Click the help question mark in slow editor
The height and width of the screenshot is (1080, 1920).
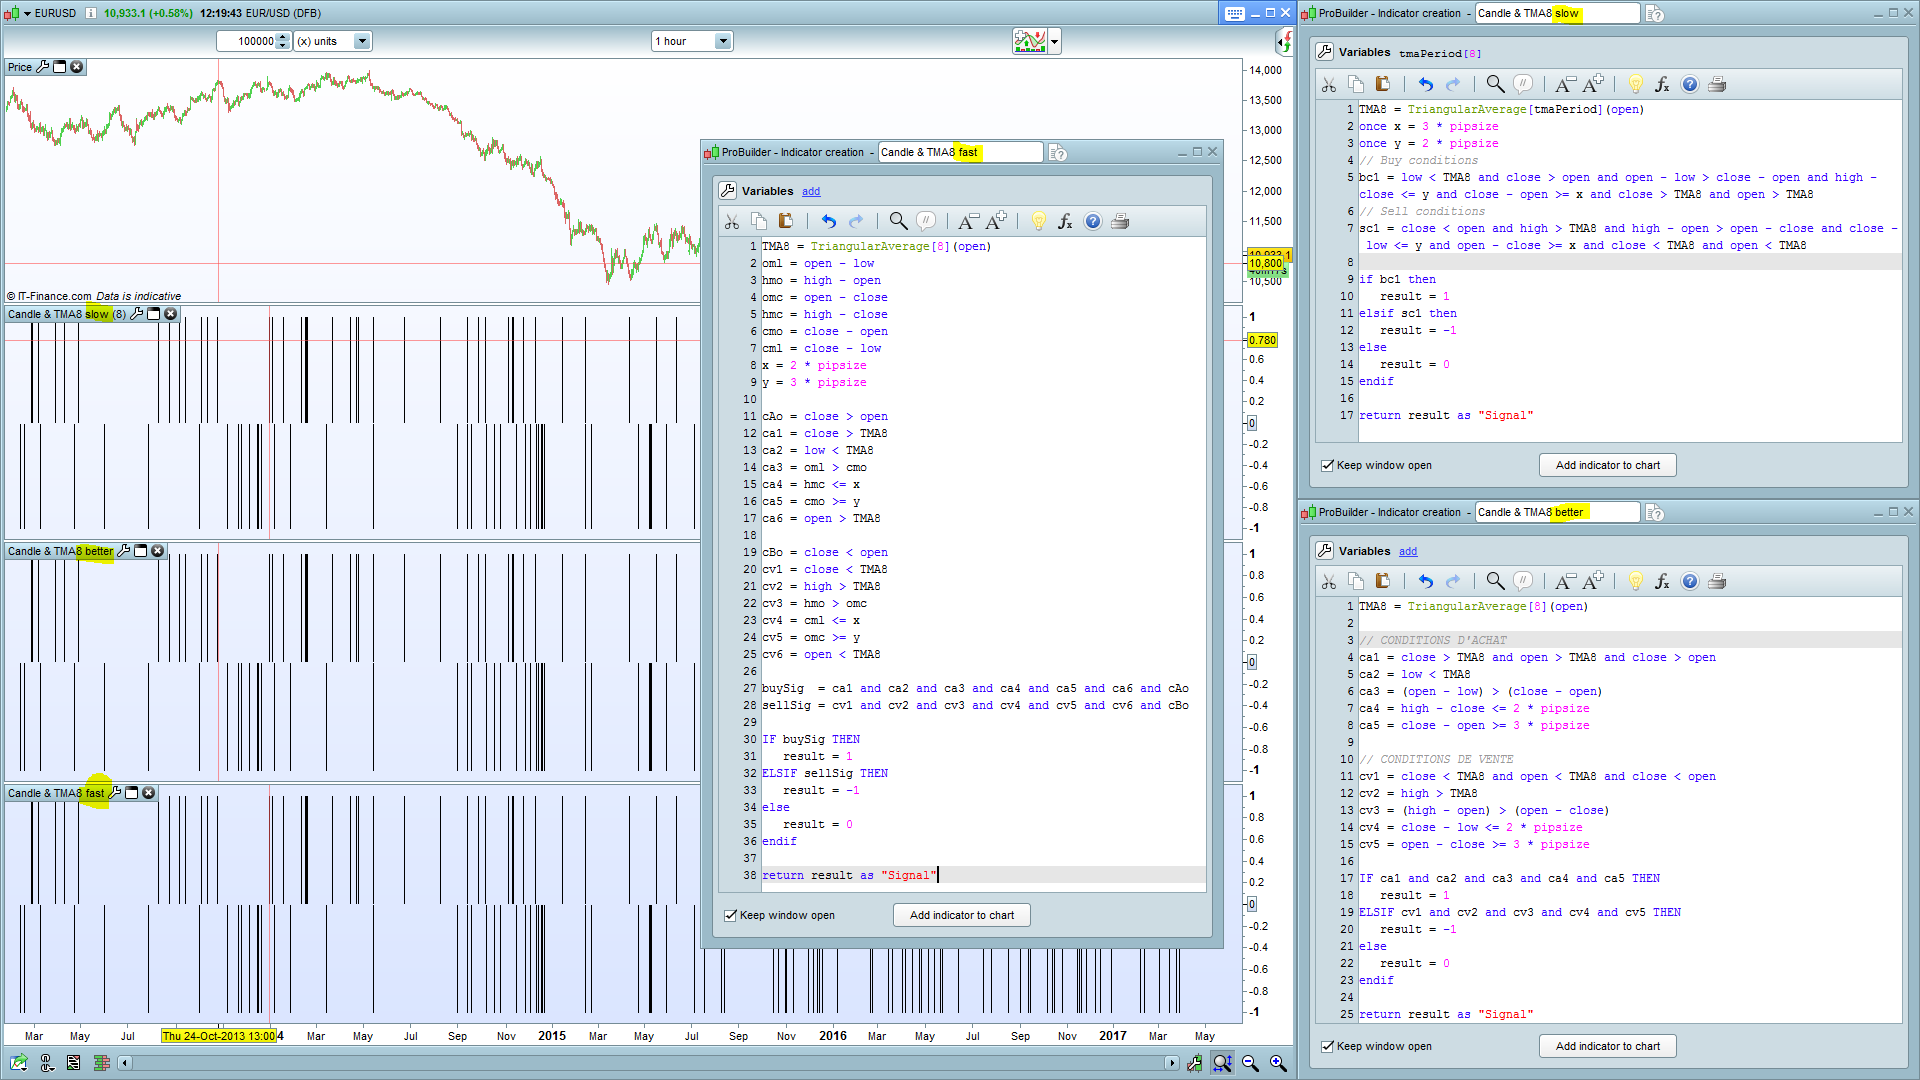(1689, 85)
